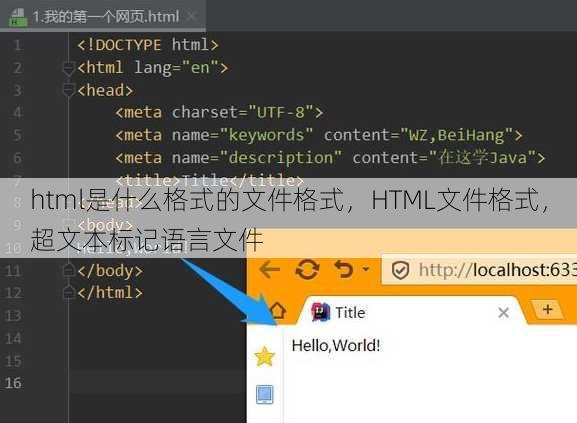Click the <html lang="en"> code line
This screenshot has width=577, height=423.
(x=153, y=68)
